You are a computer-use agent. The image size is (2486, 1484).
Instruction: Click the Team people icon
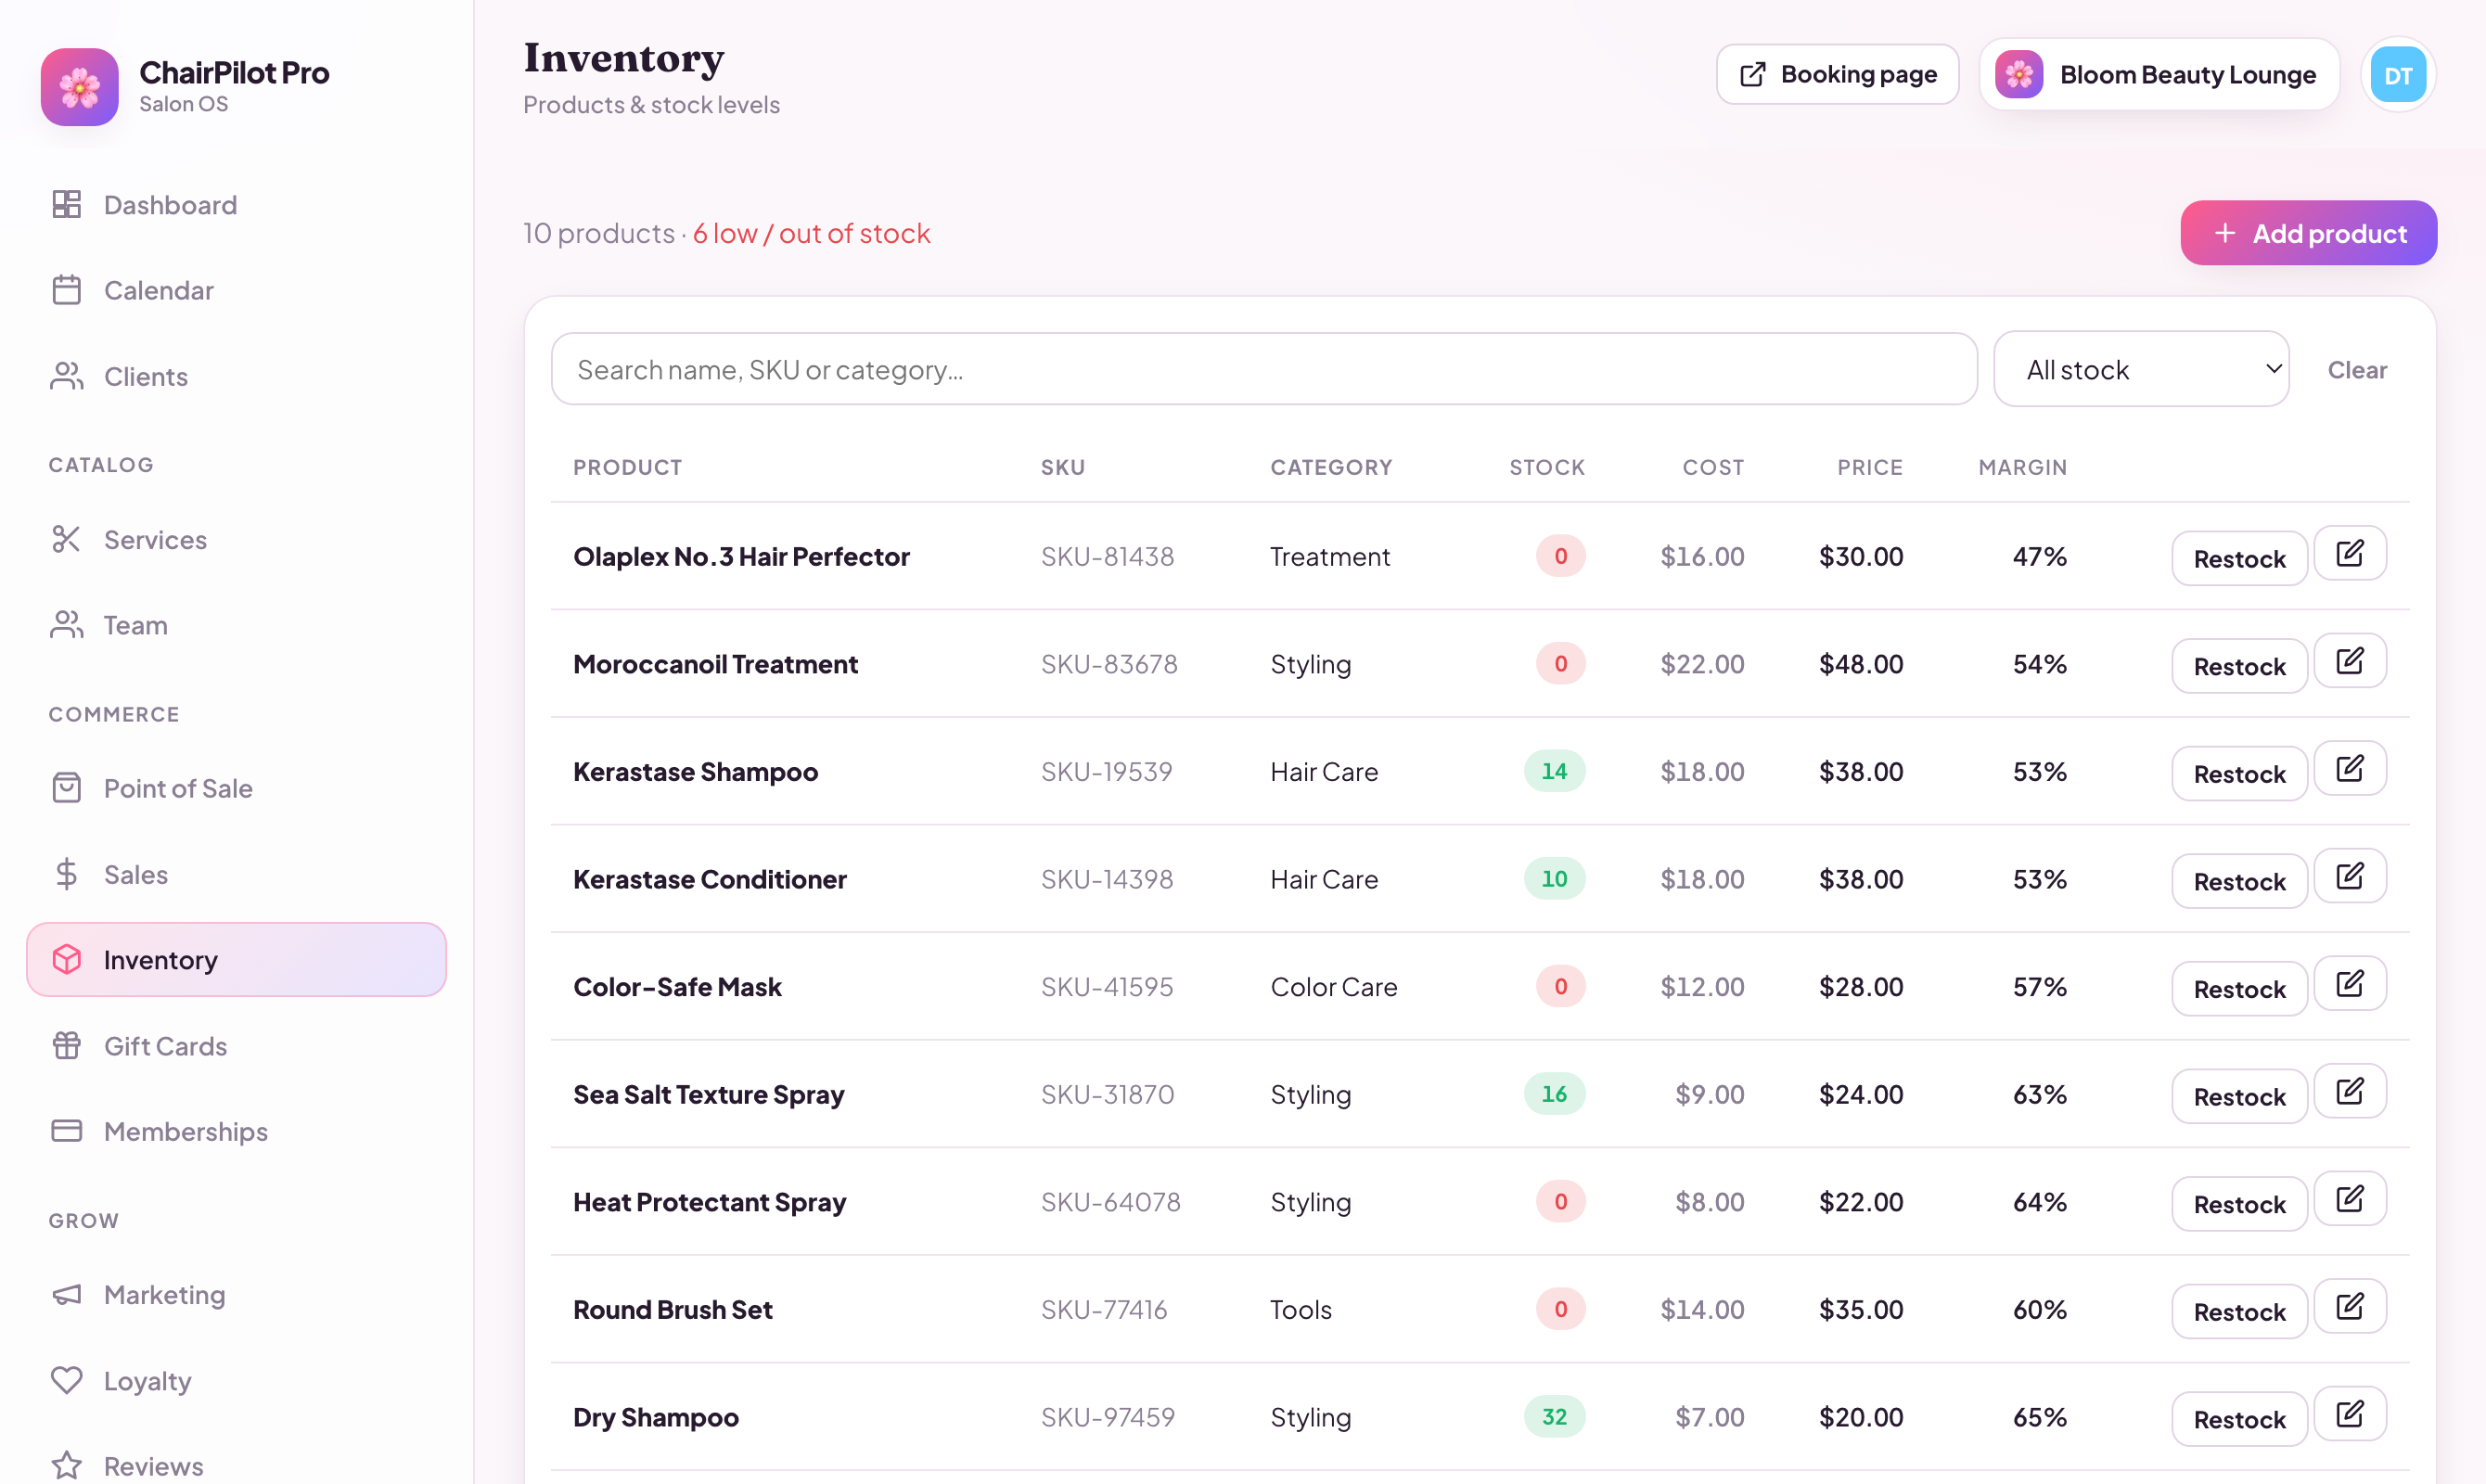[x=66, y=625]
